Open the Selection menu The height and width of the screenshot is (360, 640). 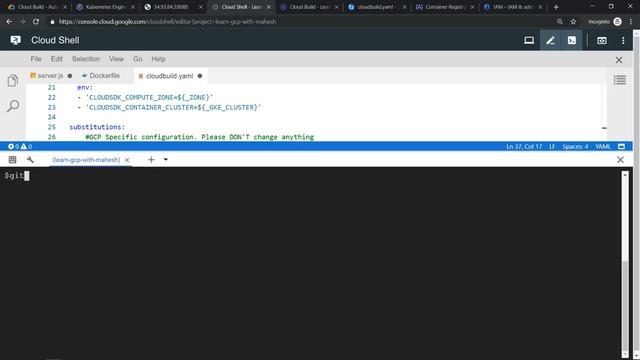(86, 59)
